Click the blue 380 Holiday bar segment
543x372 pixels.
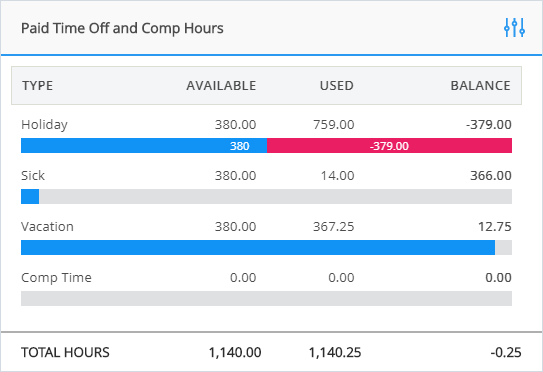(x=144, y=145)
